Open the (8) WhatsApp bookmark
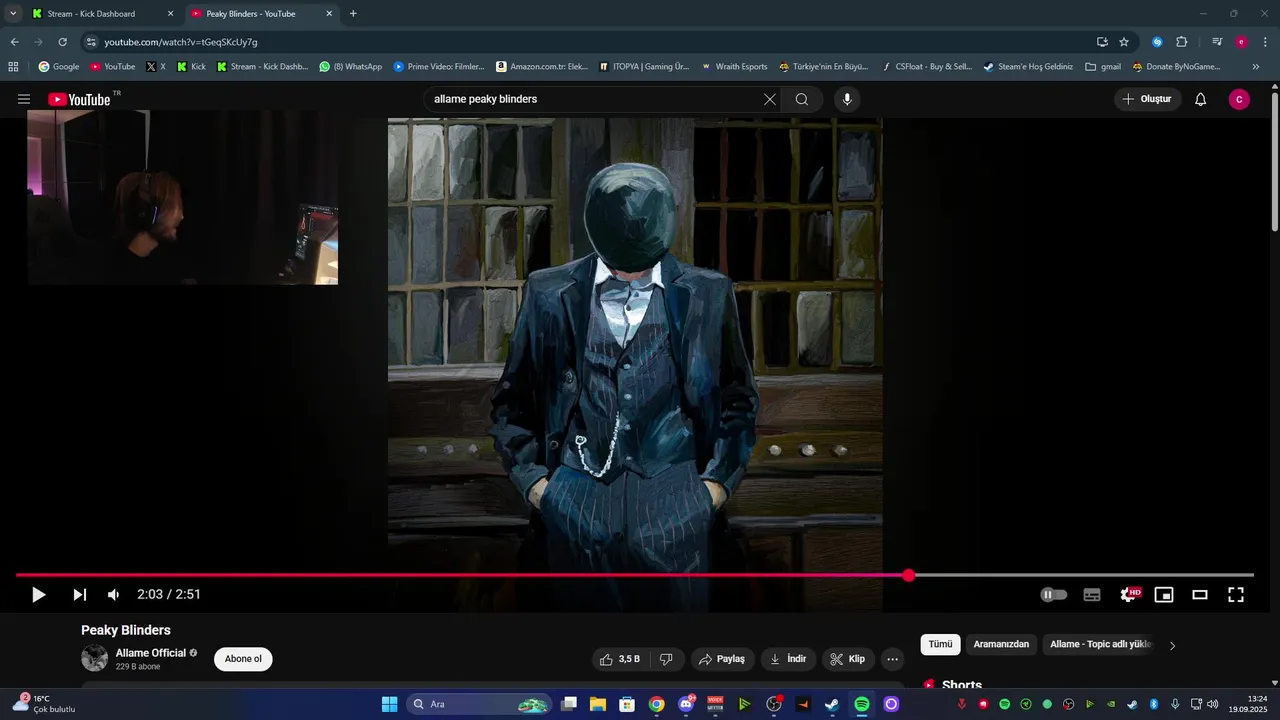 351,67
